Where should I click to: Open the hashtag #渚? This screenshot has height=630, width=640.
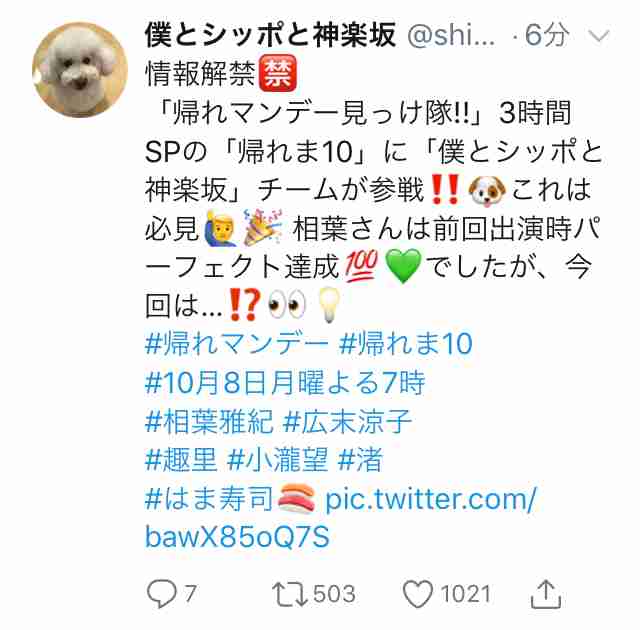point(361,460)
